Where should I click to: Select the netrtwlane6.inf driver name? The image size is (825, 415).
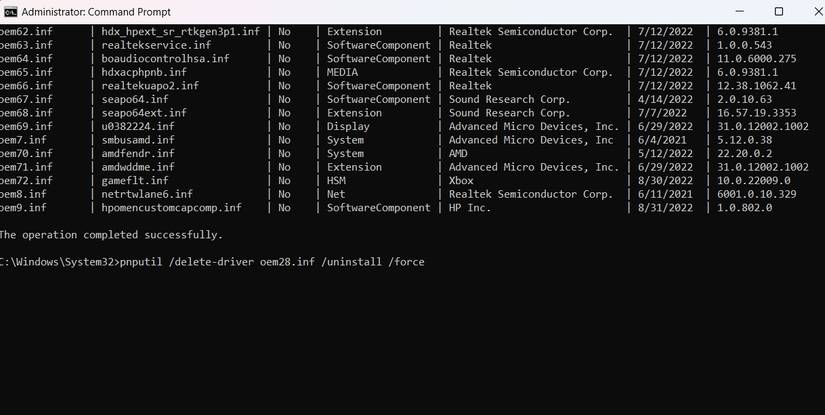(x=147, y=194)
